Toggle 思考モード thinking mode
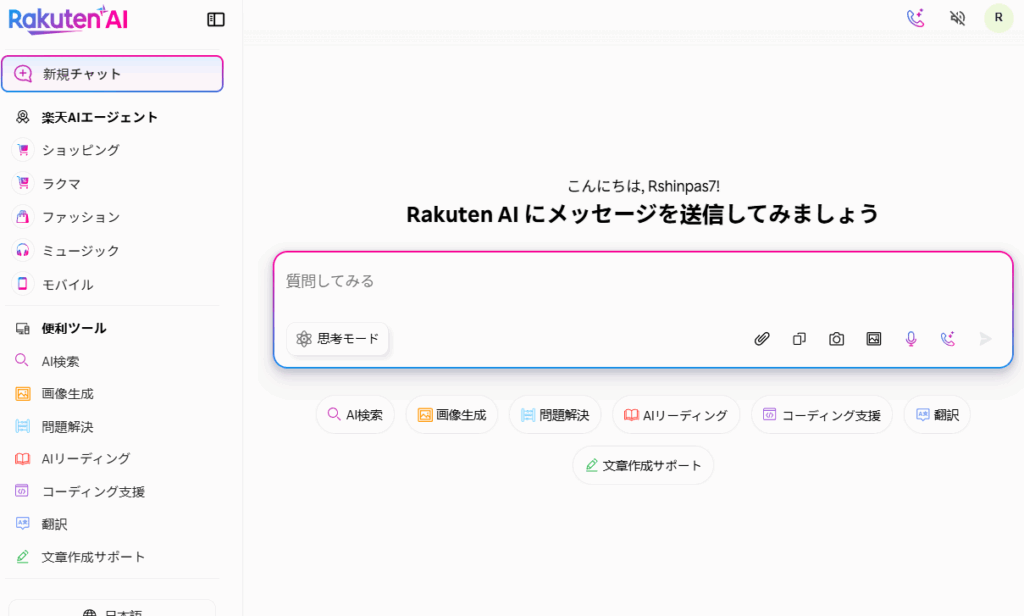This screenshot has width=1024, height=616. [338, 338]
